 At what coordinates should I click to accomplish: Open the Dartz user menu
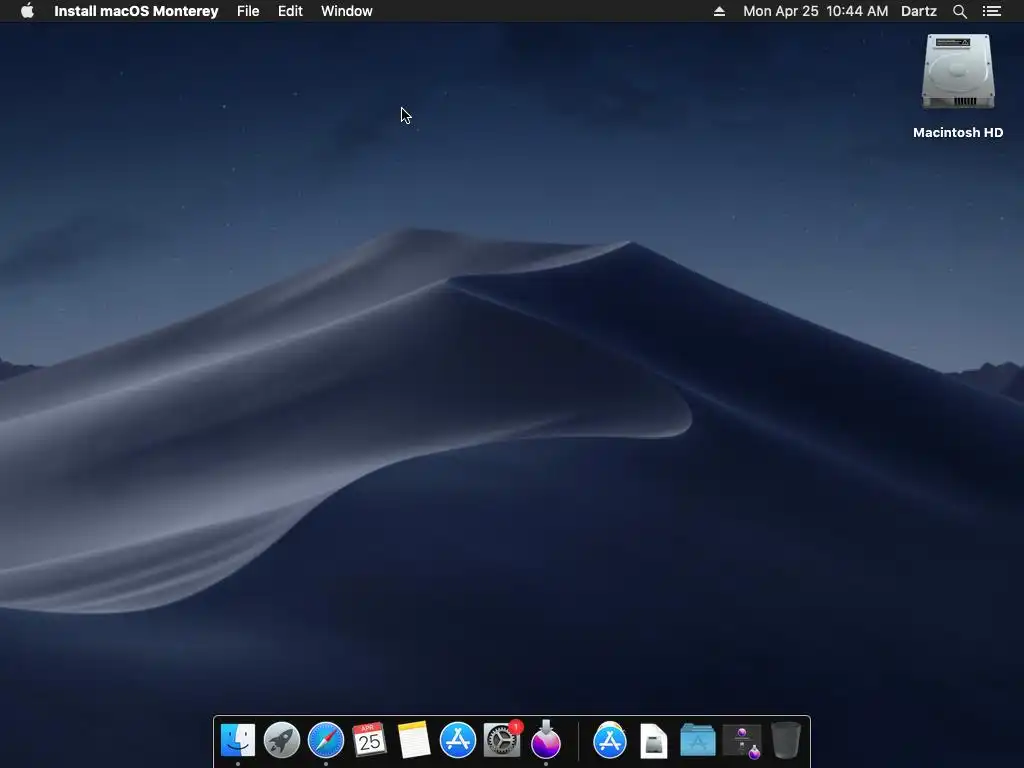(919, 11)
